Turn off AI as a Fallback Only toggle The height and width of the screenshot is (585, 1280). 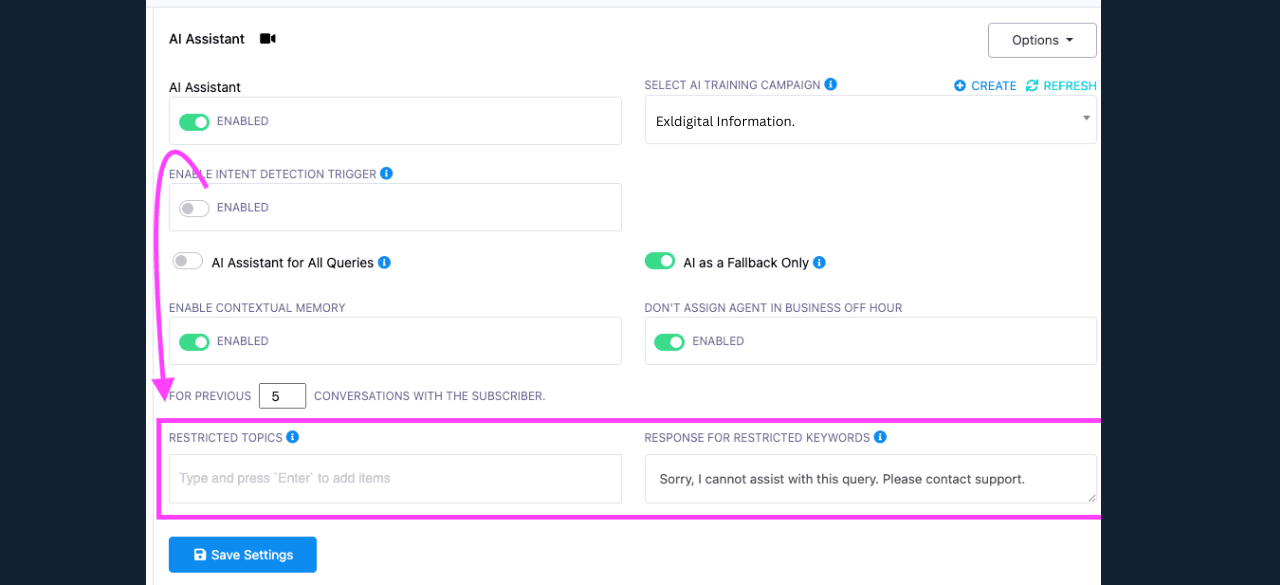pyautogui.click(x=660, y=261)
